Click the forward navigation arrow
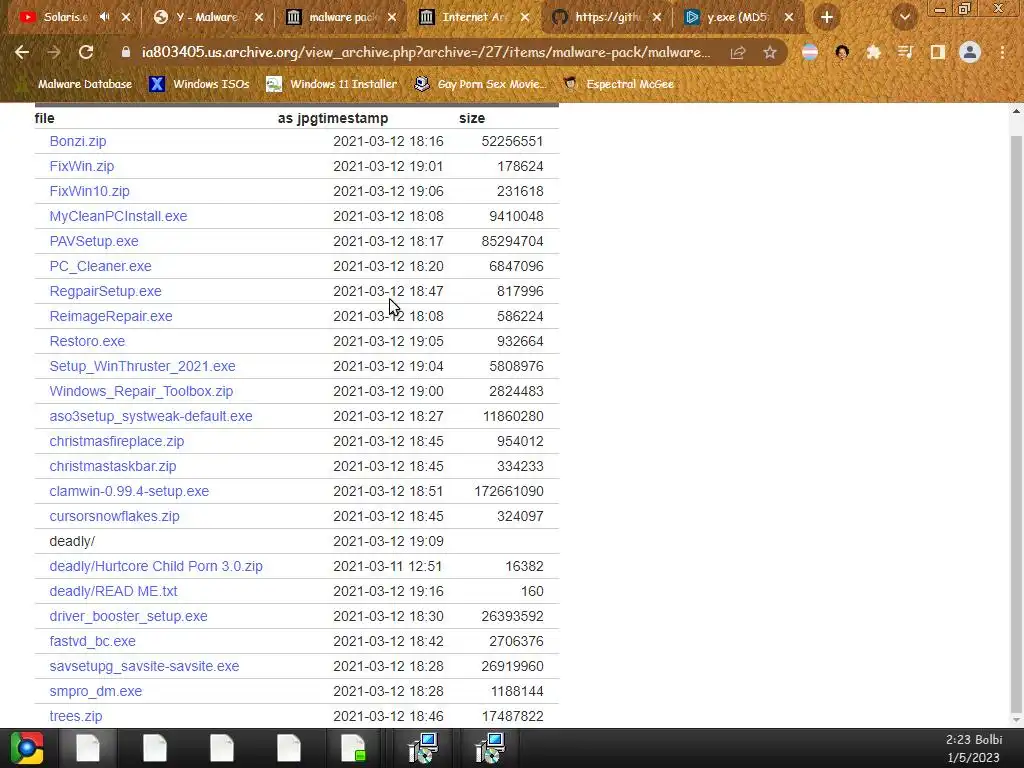 [x=54, y=52]
